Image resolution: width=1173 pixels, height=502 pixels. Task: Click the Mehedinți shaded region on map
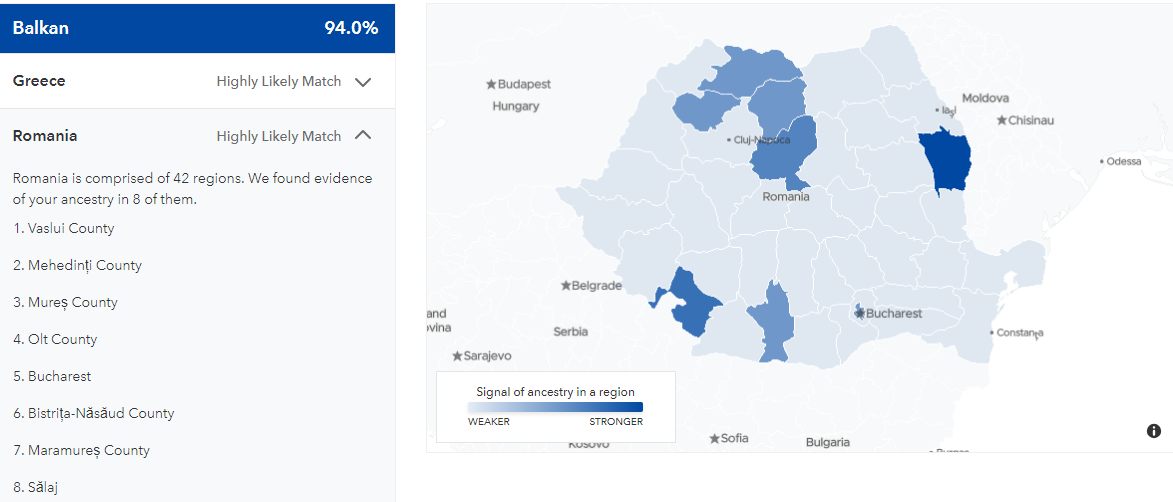(x=690, y=303)
